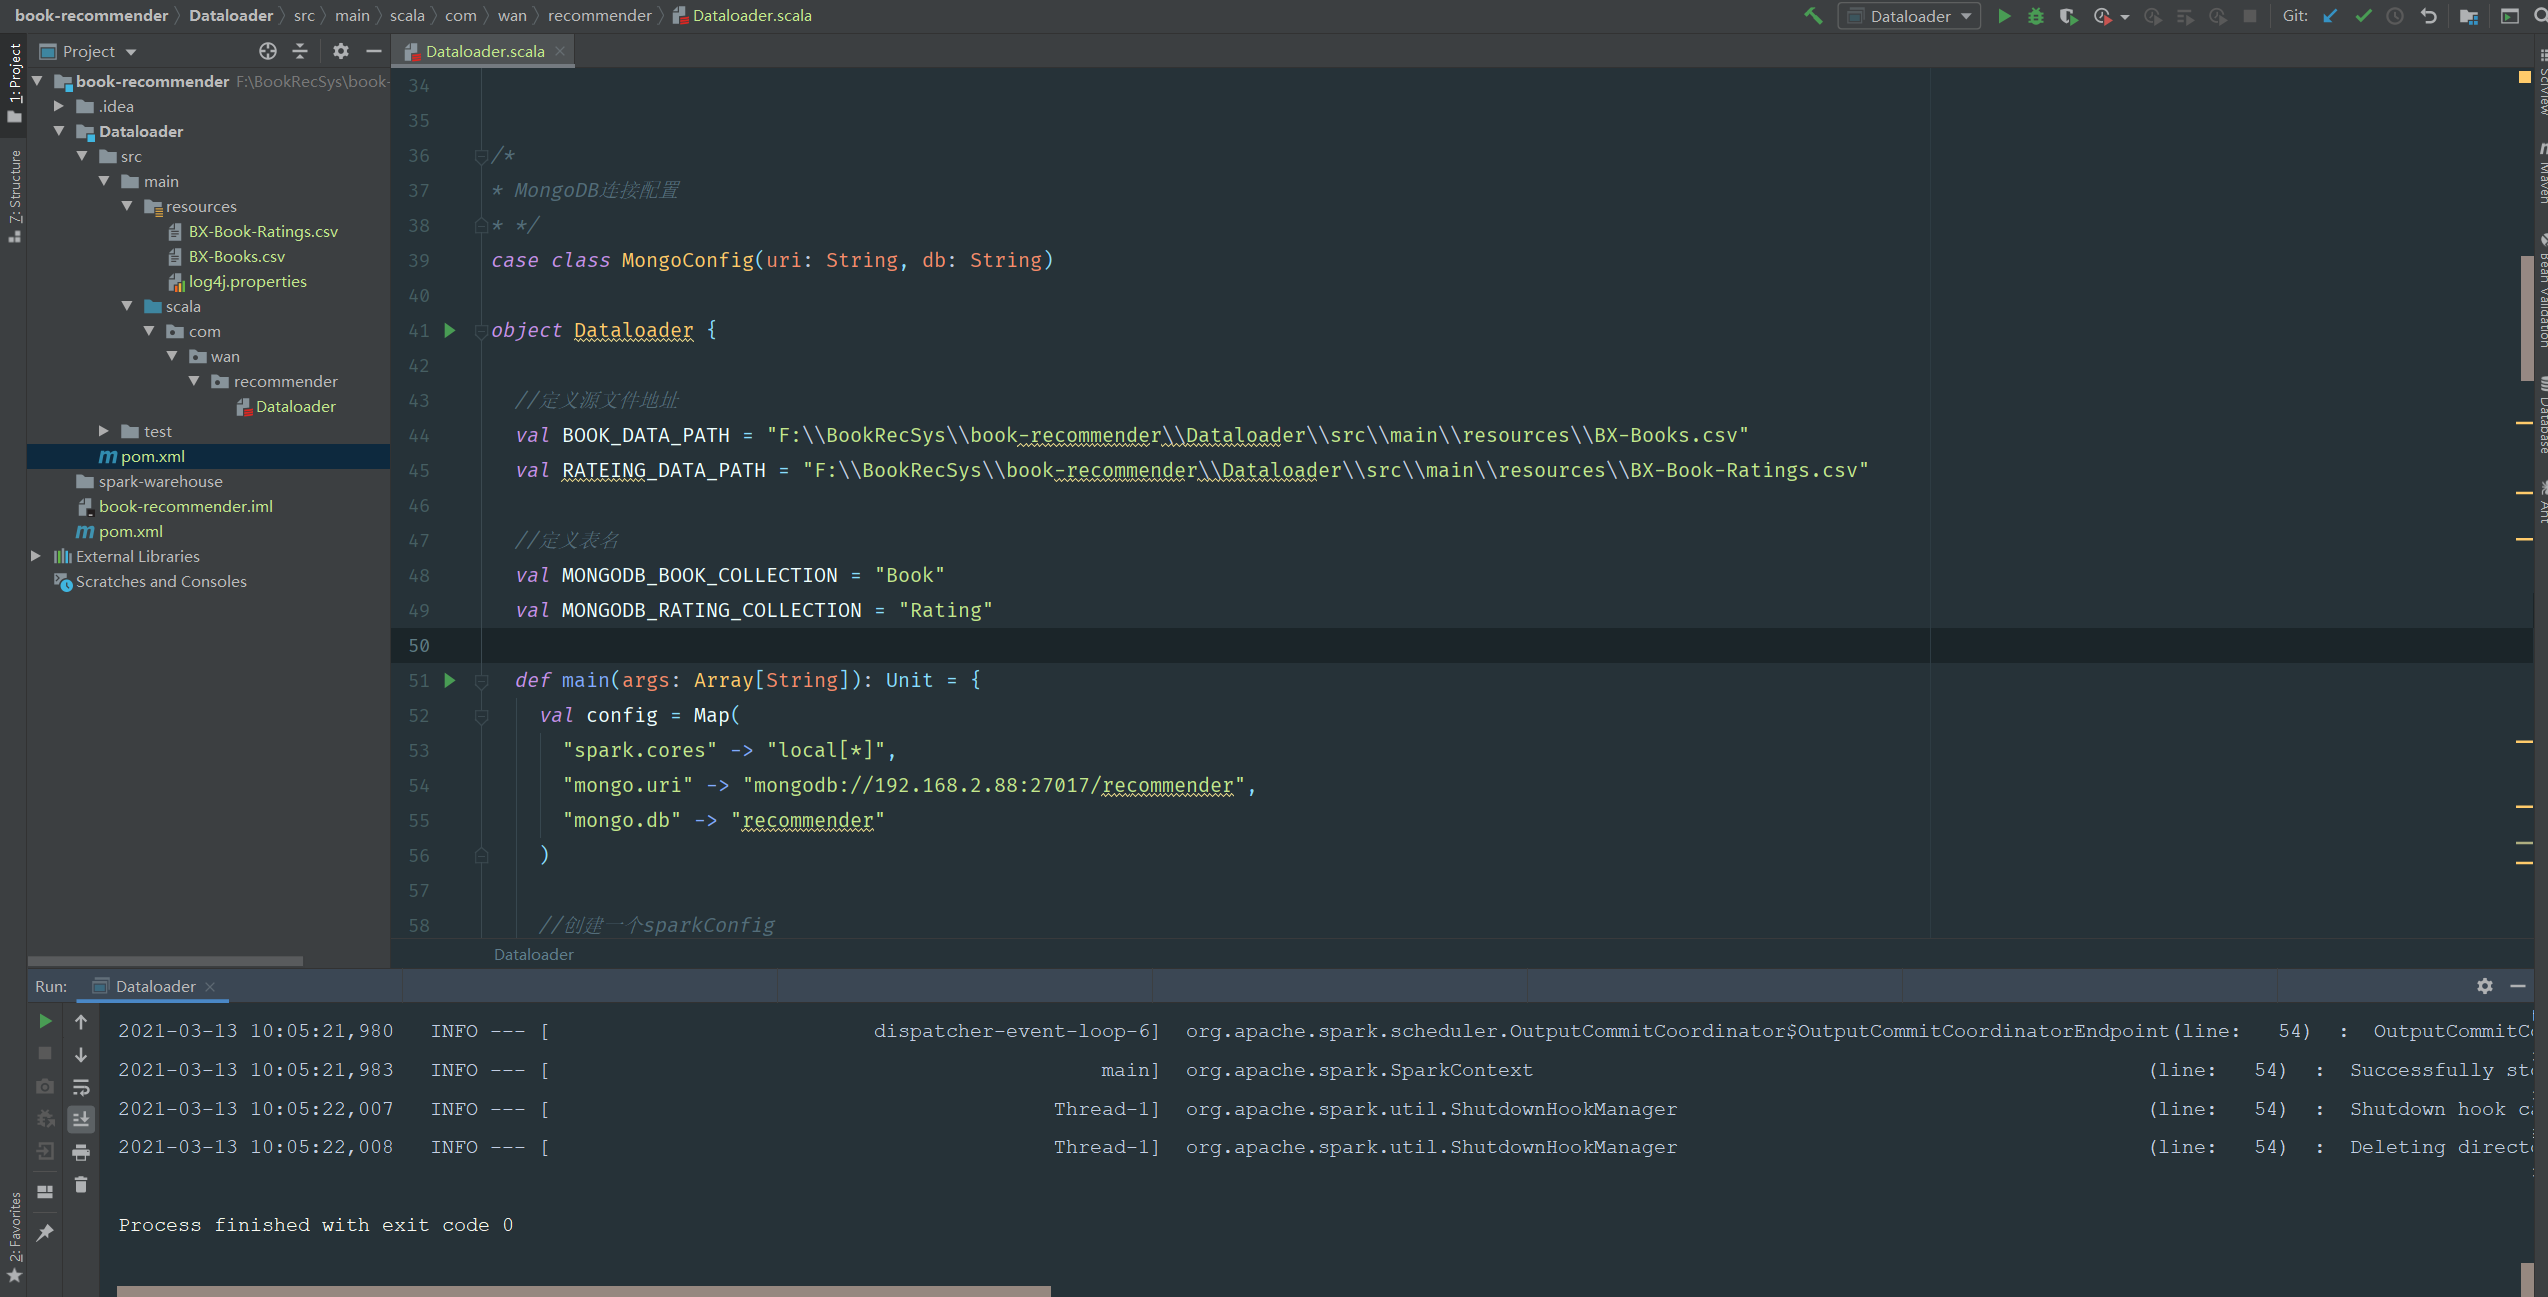Toggle the 2: Favorites side panel
Viewport: 2548px width, 1297px height.
pyautogui.click(x=14, y=1238)
